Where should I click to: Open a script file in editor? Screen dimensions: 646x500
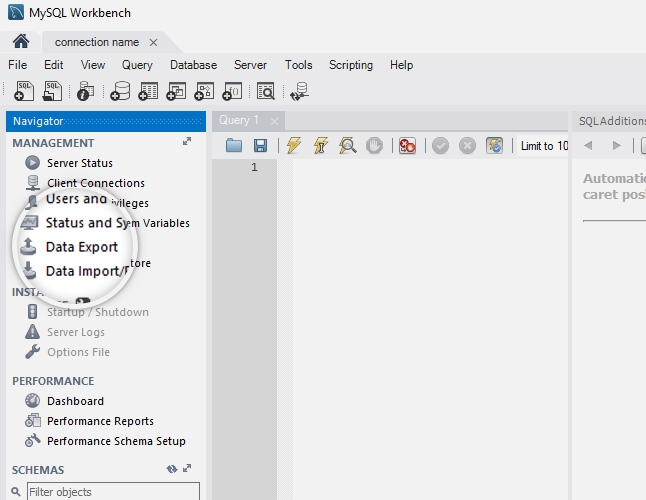tap(234, 145)
